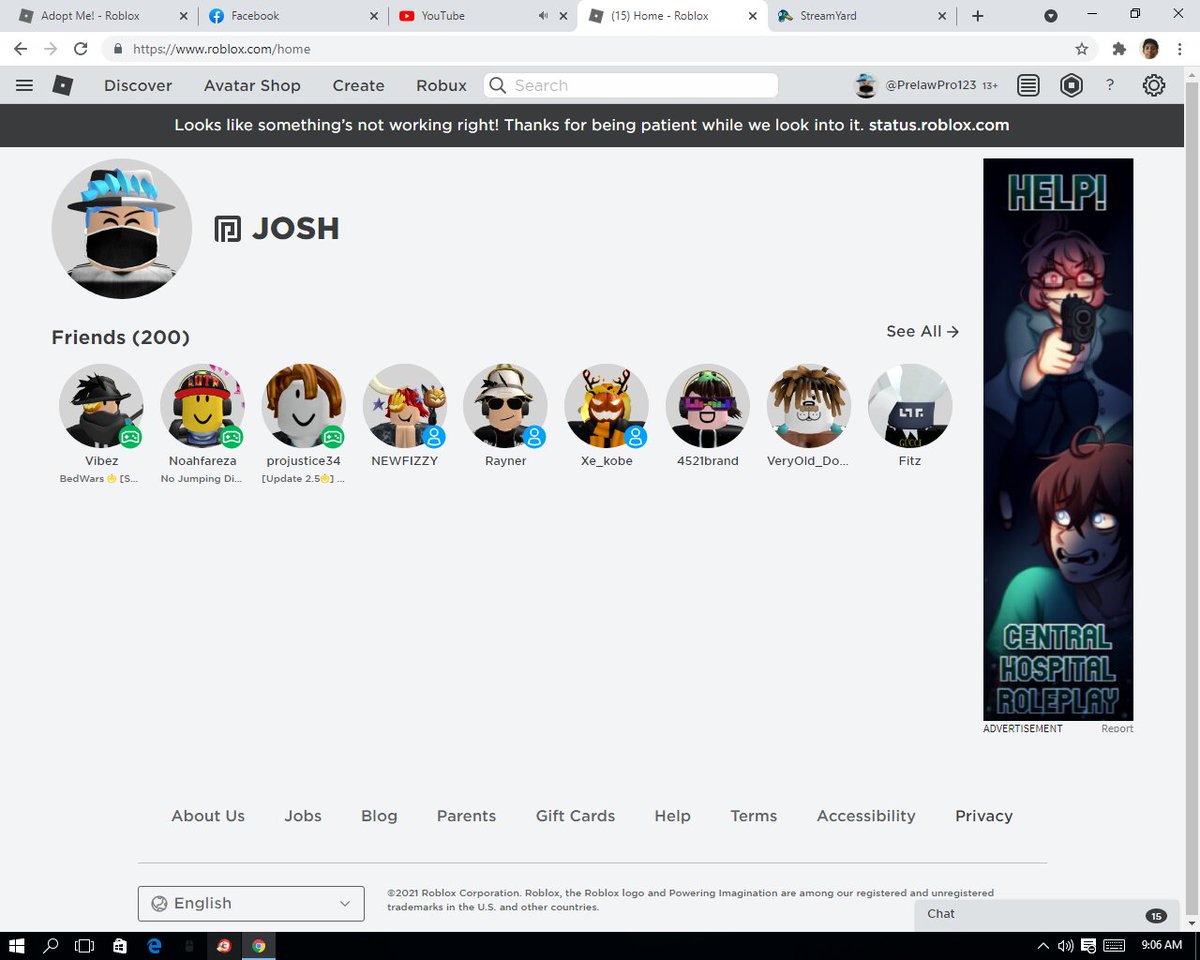The width and height of the screenshot is (1200, 960).
Task: Open Fitz's friend avatar
Action: coord(910,406)
